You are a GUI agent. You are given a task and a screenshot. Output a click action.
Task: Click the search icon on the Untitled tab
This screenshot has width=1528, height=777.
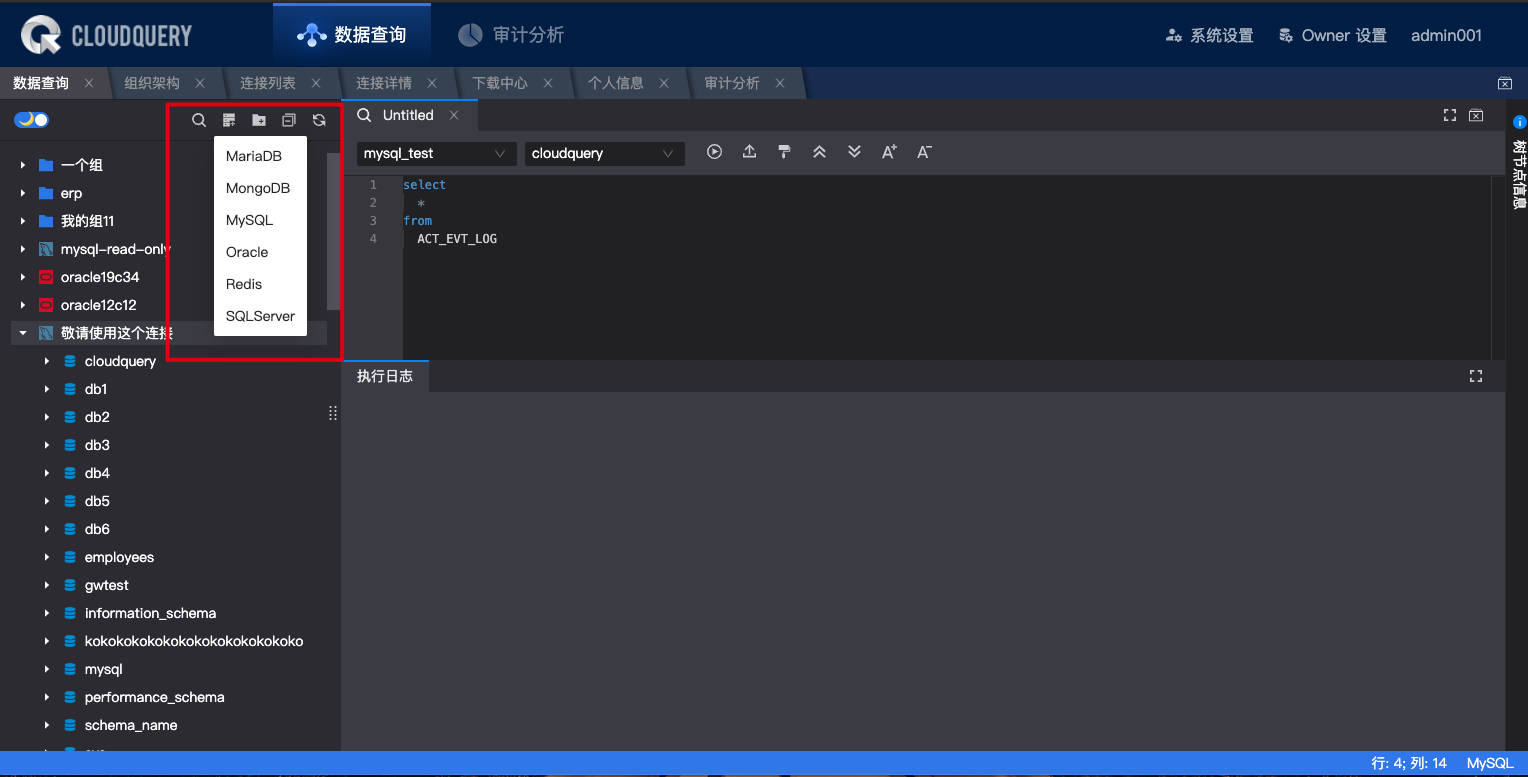[364, 115]
